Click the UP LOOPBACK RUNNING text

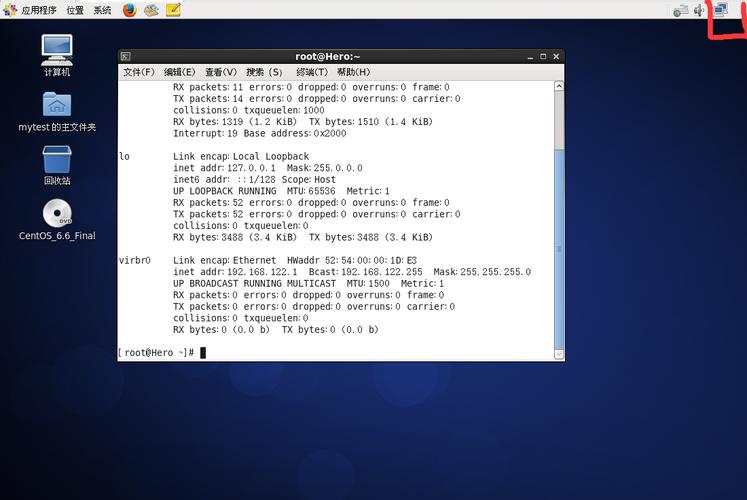pyautogui.click(x=224, y=191)
